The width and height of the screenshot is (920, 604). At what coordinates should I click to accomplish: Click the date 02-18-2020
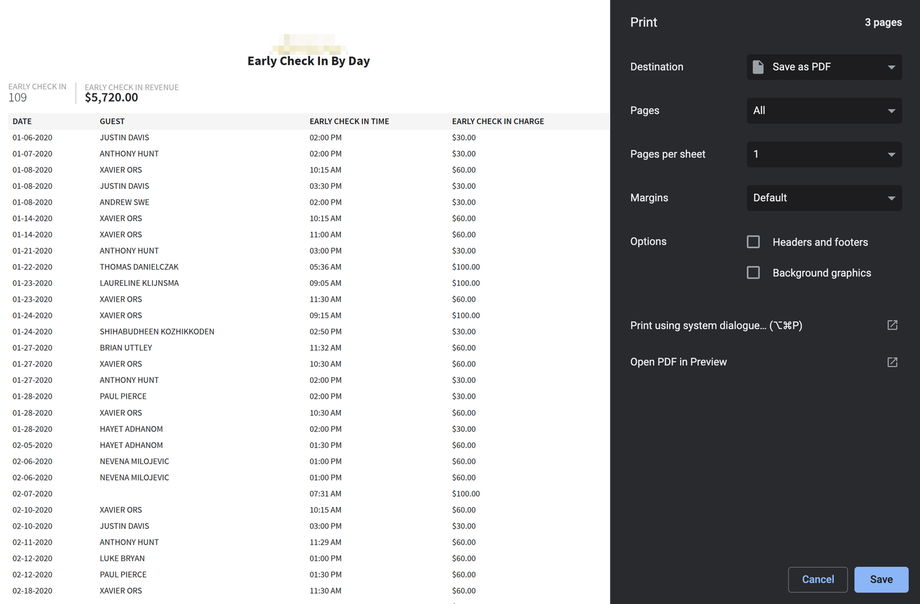click(32, 591)
